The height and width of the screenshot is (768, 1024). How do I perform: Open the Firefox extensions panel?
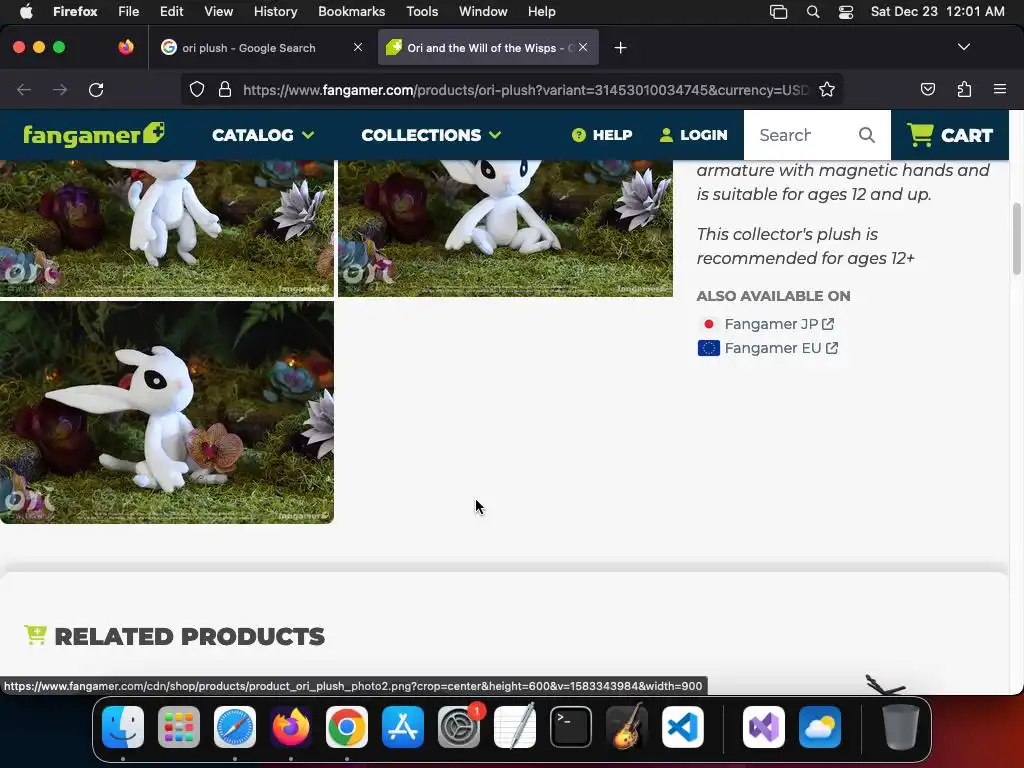(964, 89)
